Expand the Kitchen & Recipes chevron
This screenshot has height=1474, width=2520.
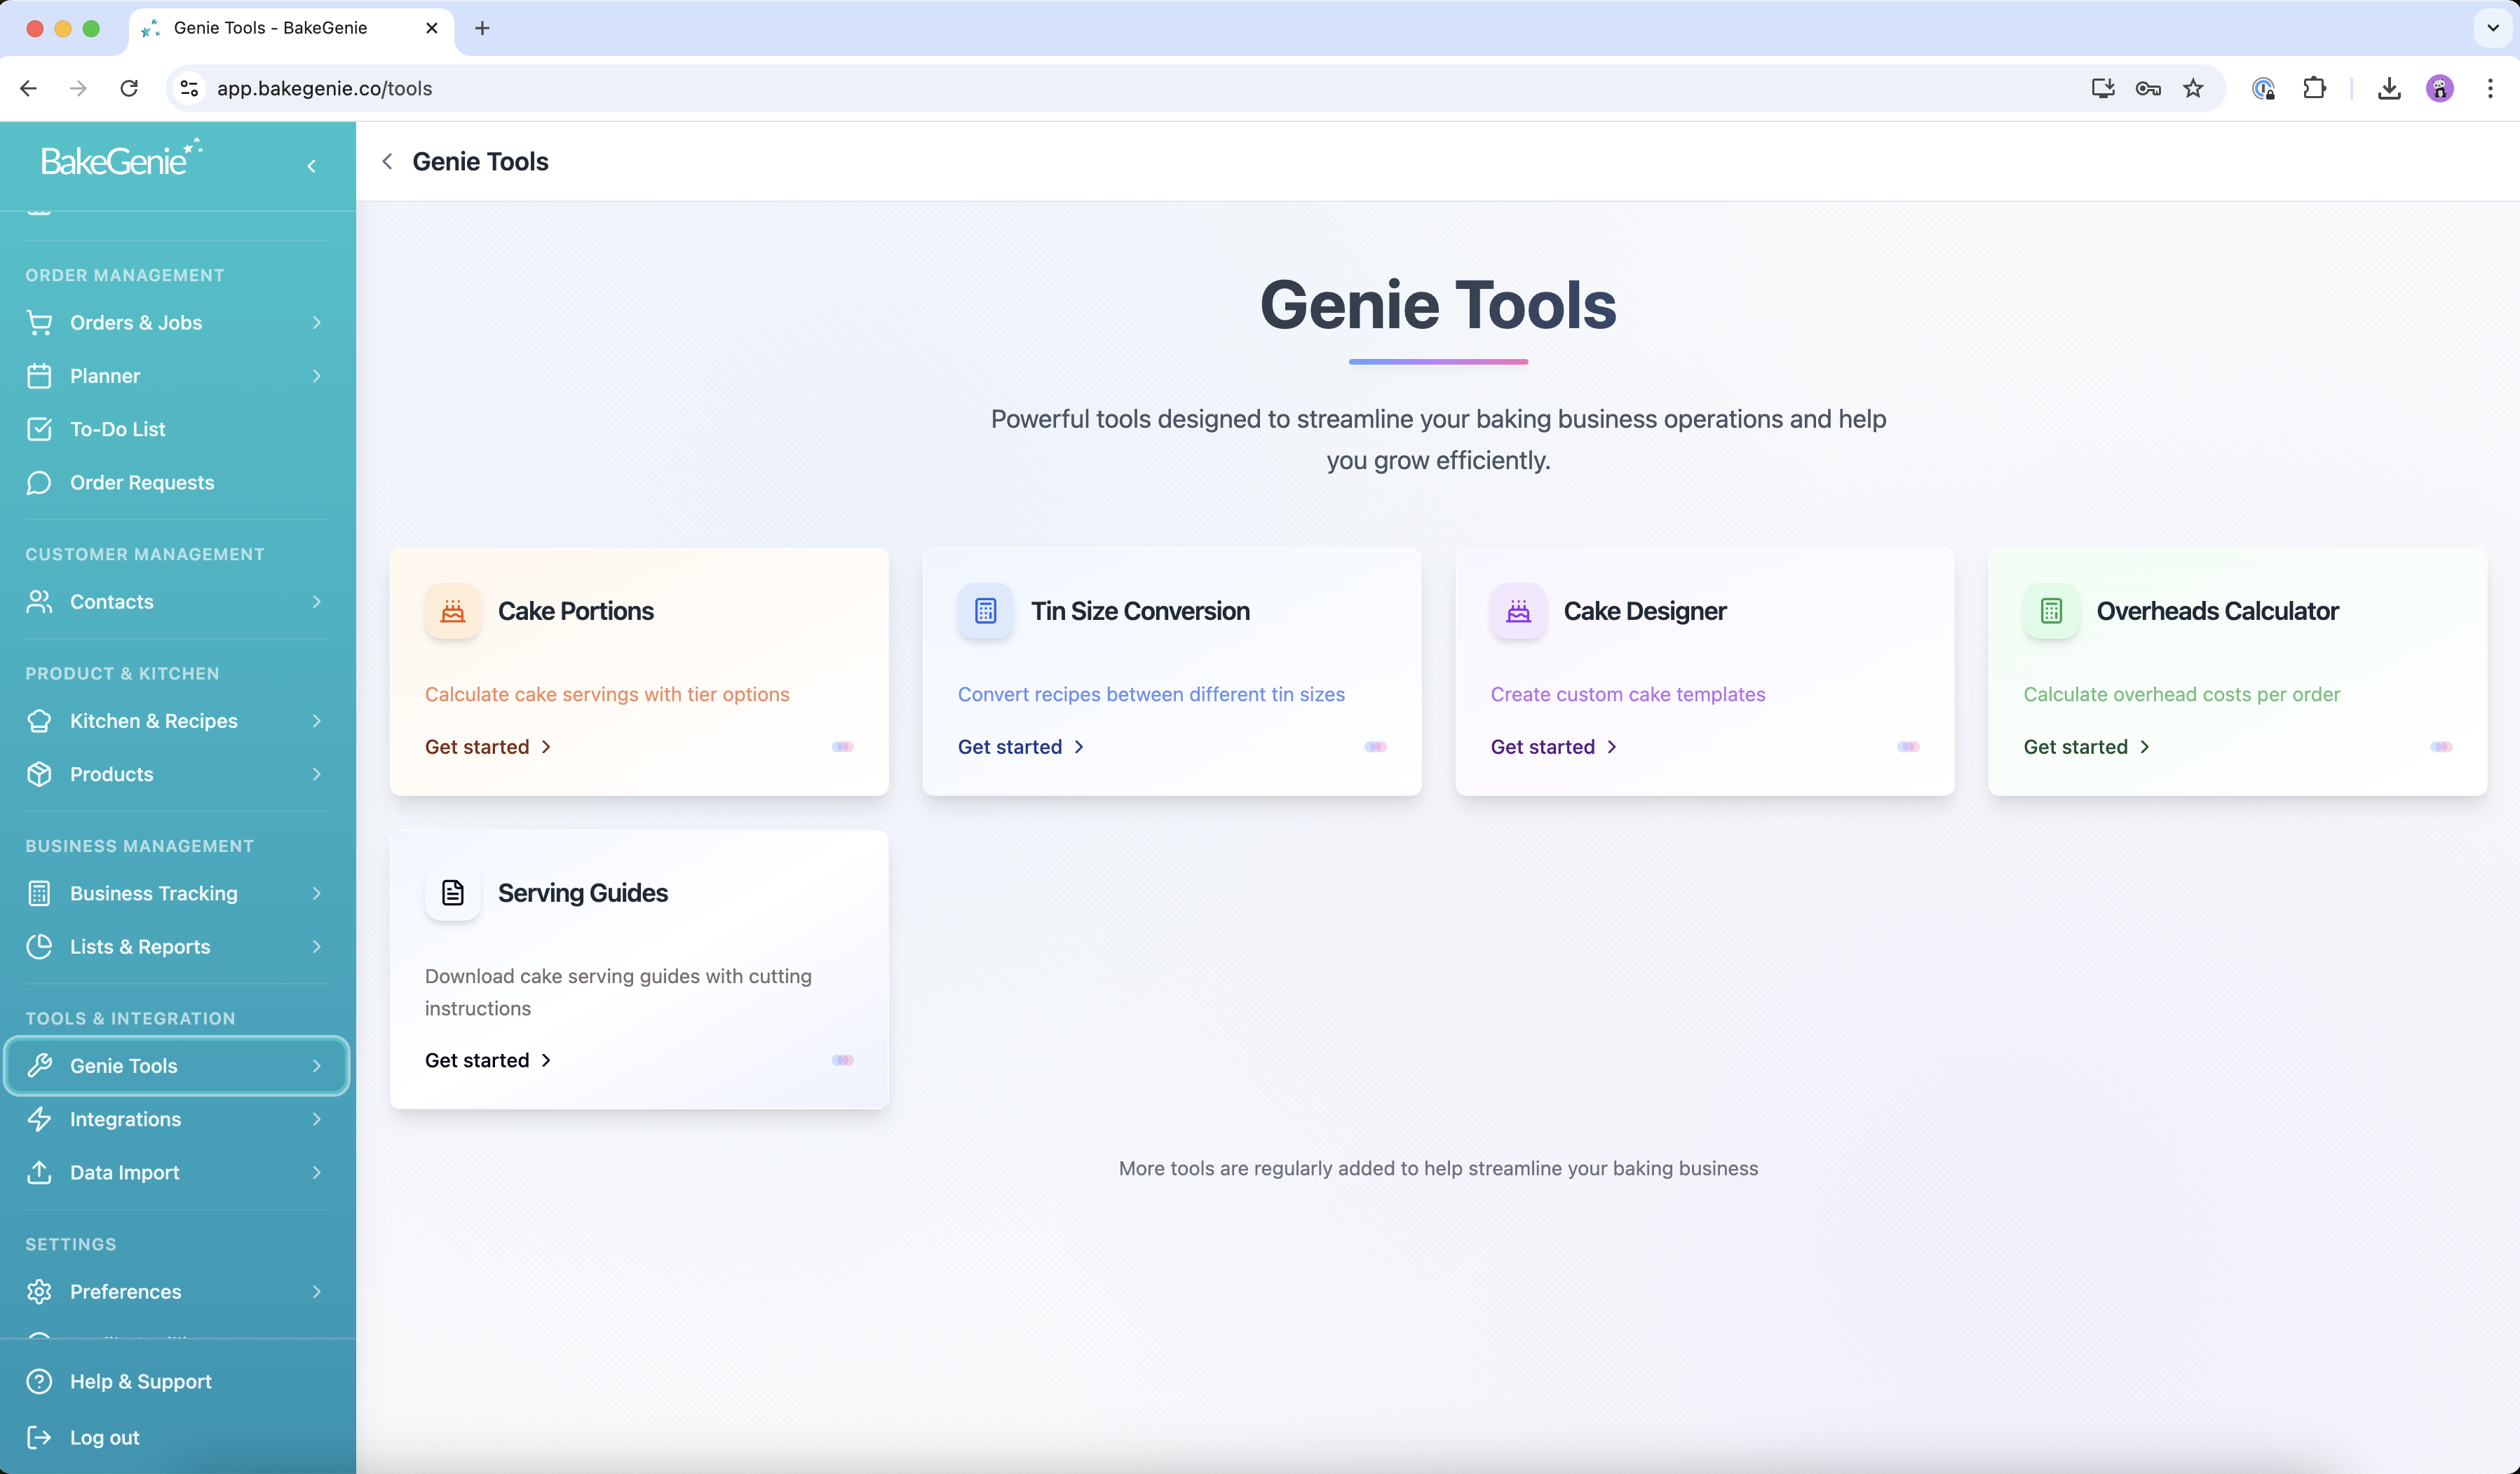click(316, 721)
